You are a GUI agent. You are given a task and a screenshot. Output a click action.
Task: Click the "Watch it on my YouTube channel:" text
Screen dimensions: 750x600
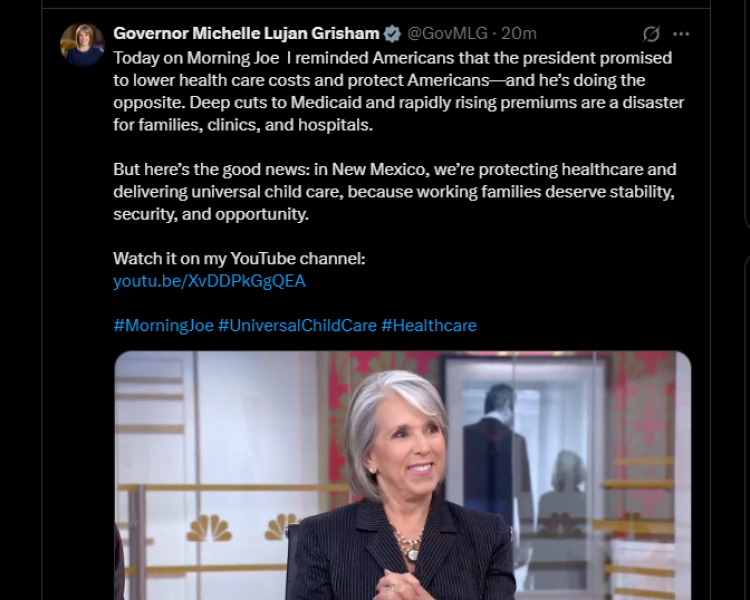(239, 259)
